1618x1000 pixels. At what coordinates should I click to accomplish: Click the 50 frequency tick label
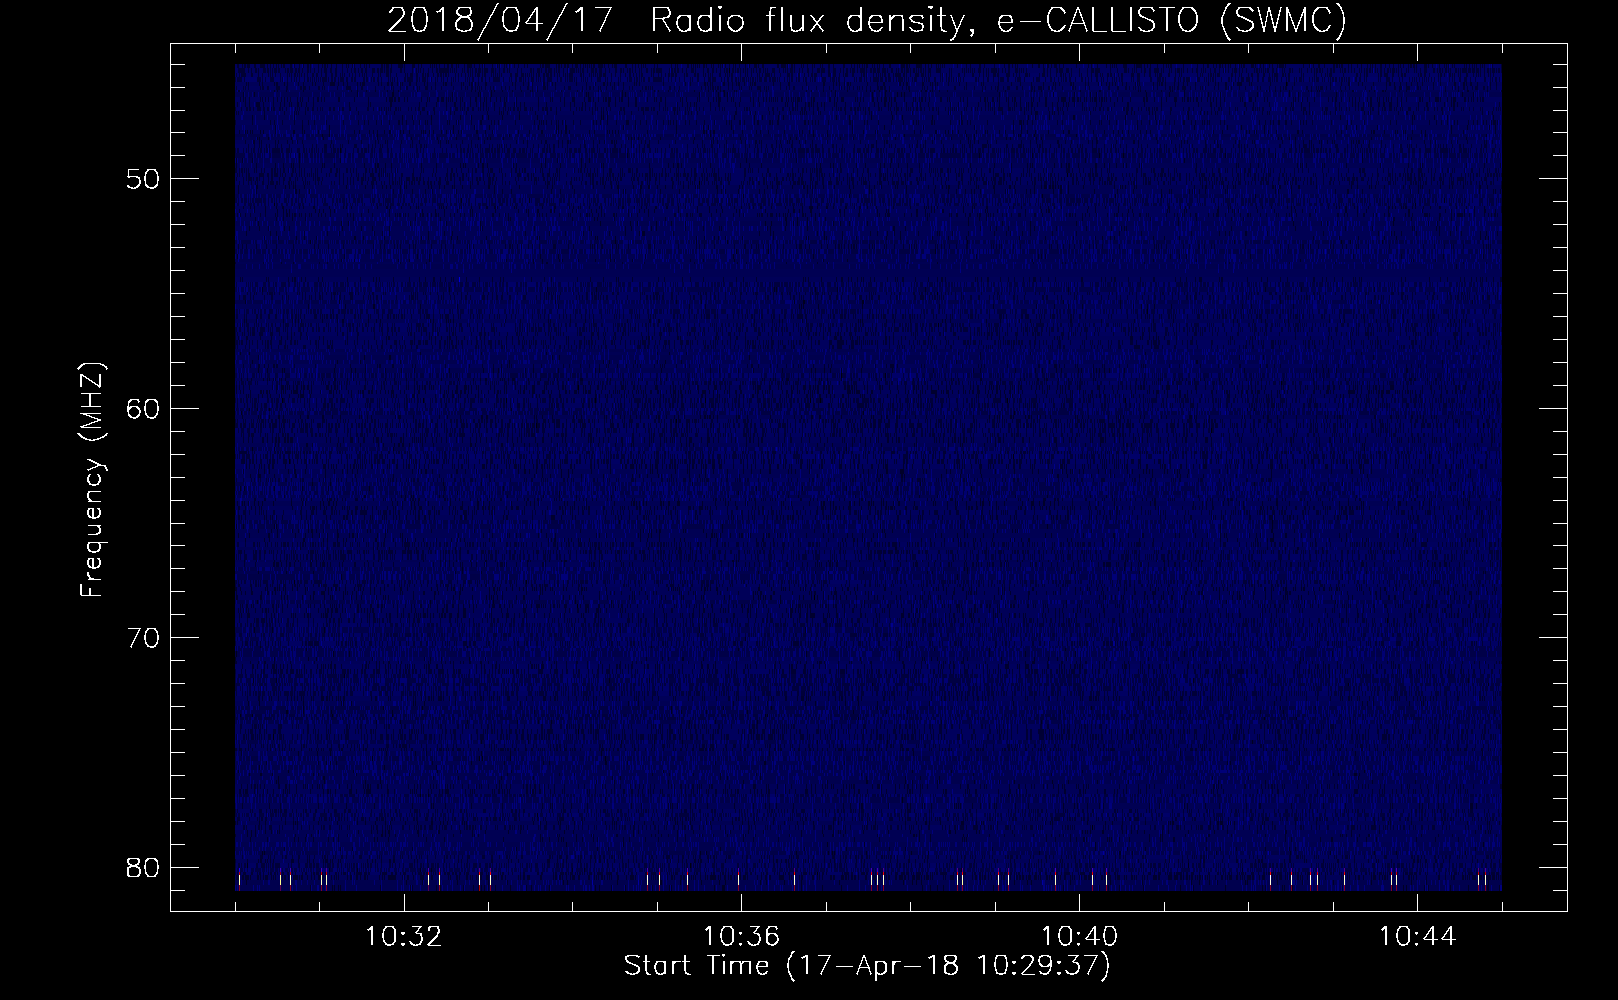141,179
